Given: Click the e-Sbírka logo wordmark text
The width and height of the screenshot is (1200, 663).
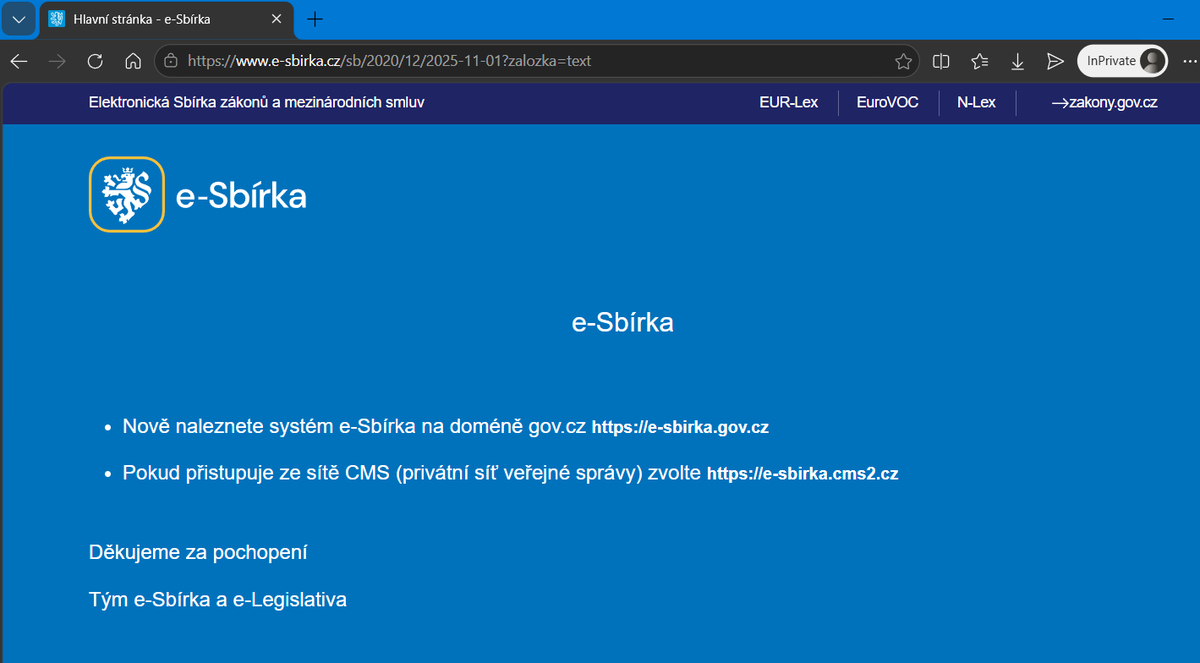Looking at the screenshot, I should coord(241,196).
